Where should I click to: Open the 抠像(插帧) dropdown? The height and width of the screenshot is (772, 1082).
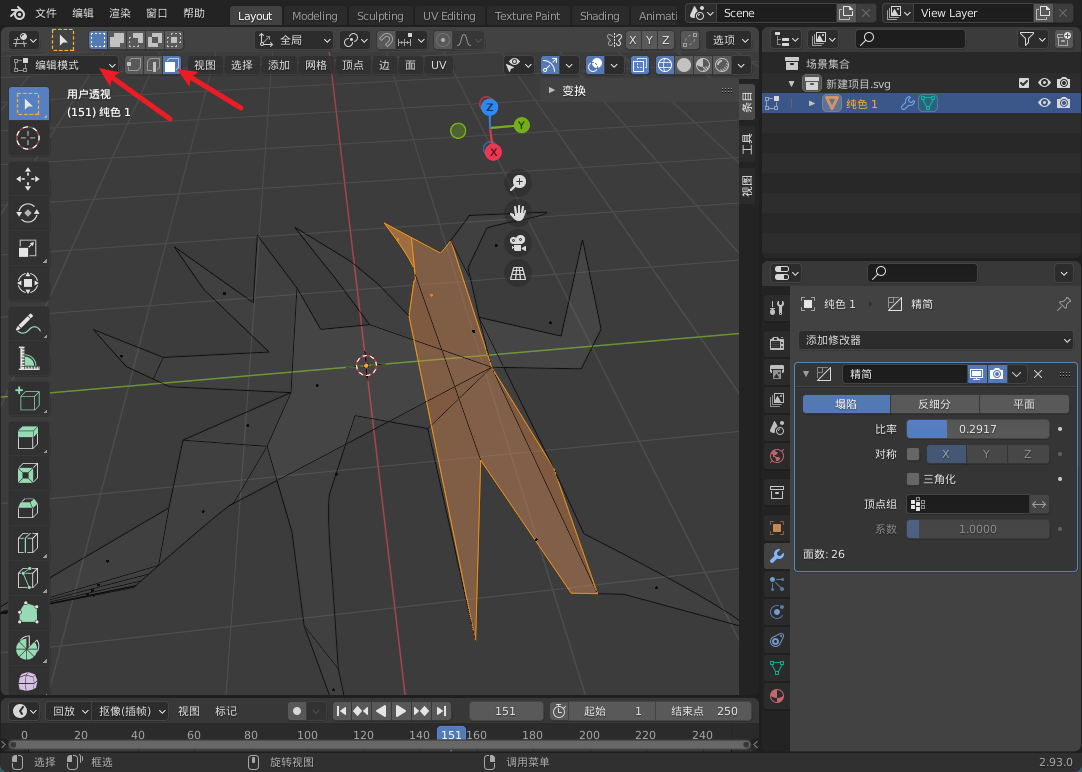click(x=131, y=711)
